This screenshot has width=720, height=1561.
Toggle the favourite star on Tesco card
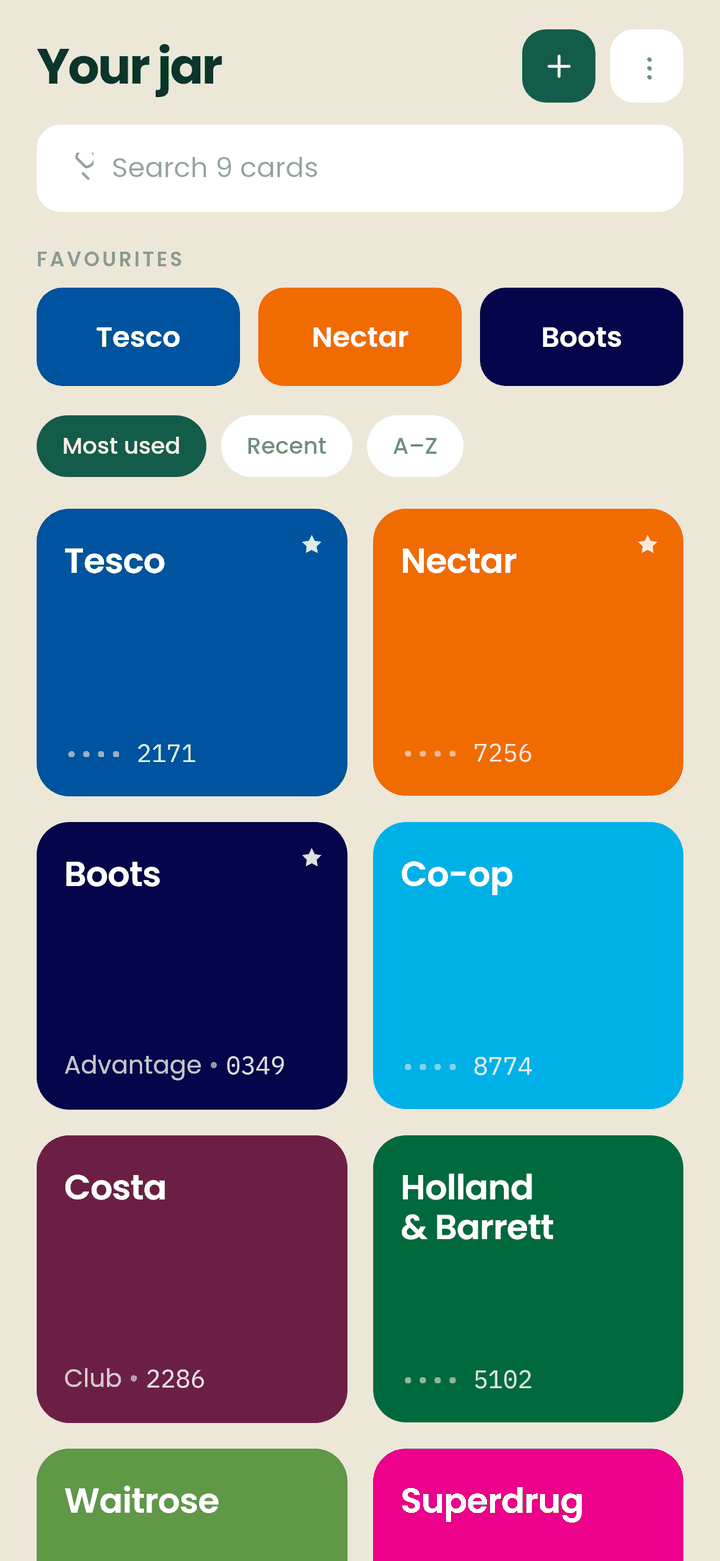312,544
